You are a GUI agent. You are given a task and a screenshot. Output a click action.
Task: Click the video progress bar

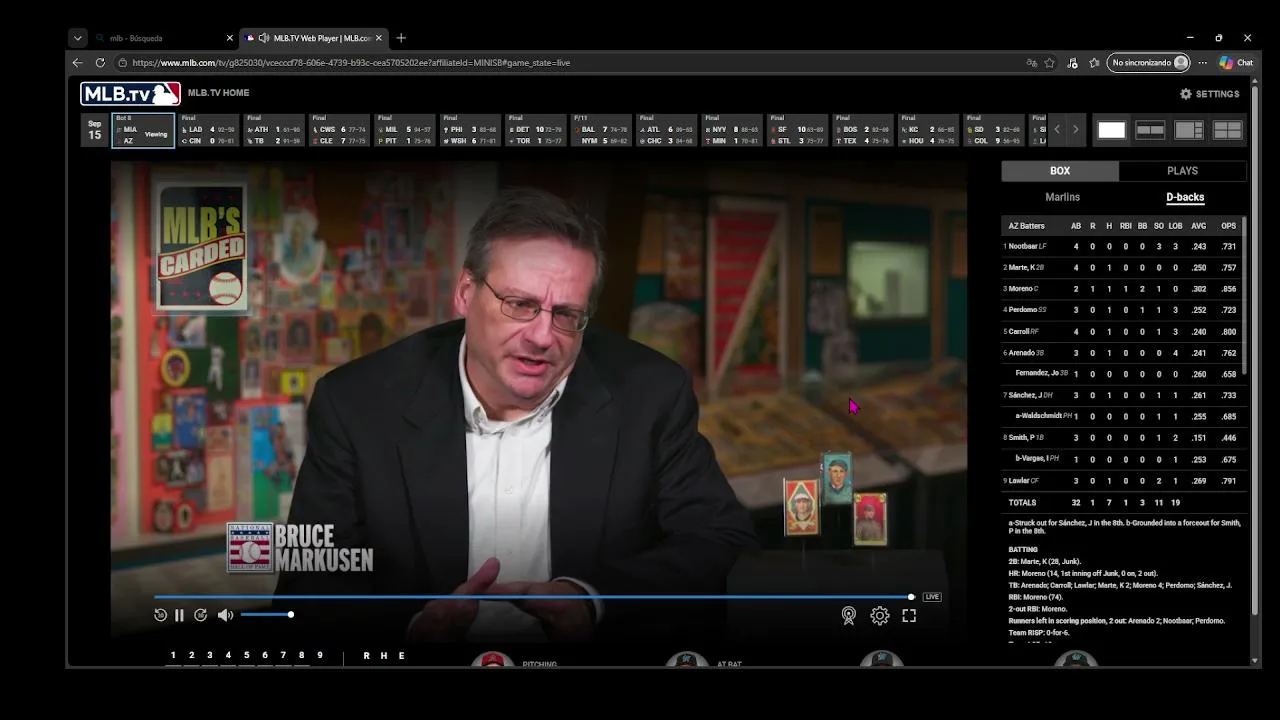(533, 597)
